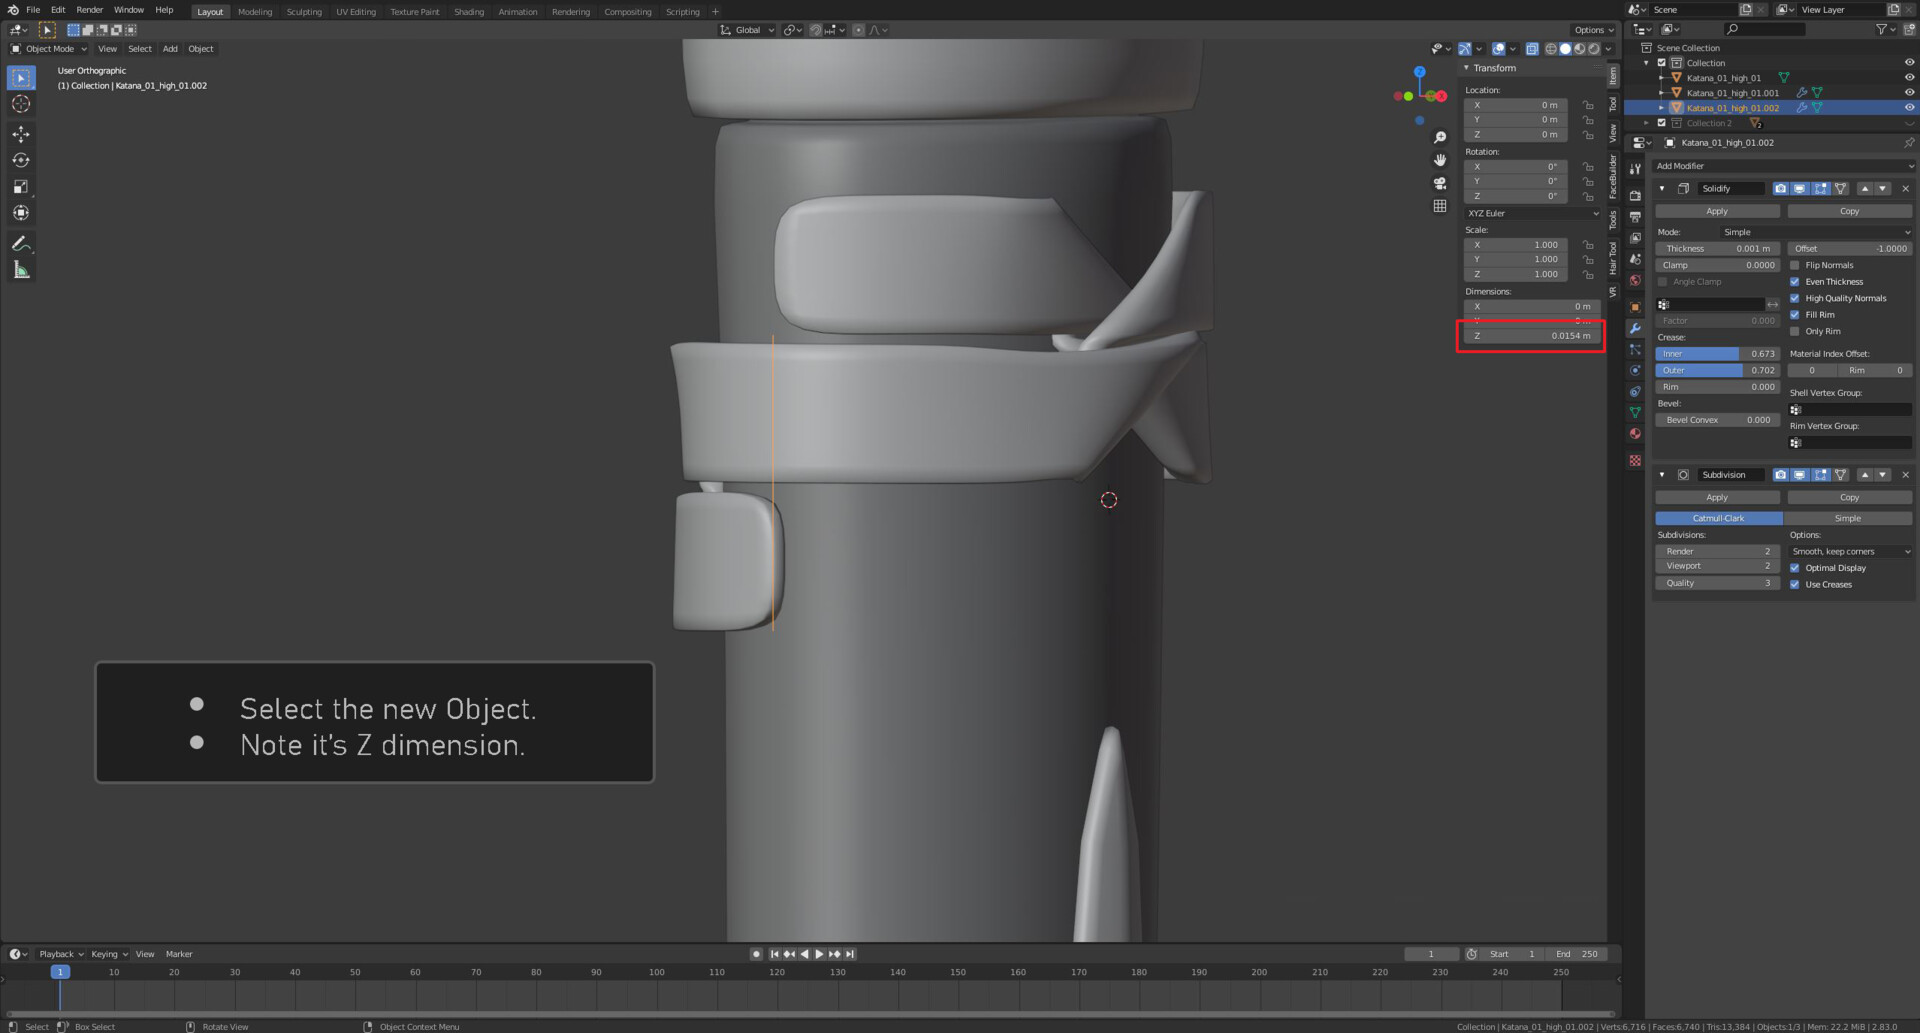Open the Render menu

89,10
